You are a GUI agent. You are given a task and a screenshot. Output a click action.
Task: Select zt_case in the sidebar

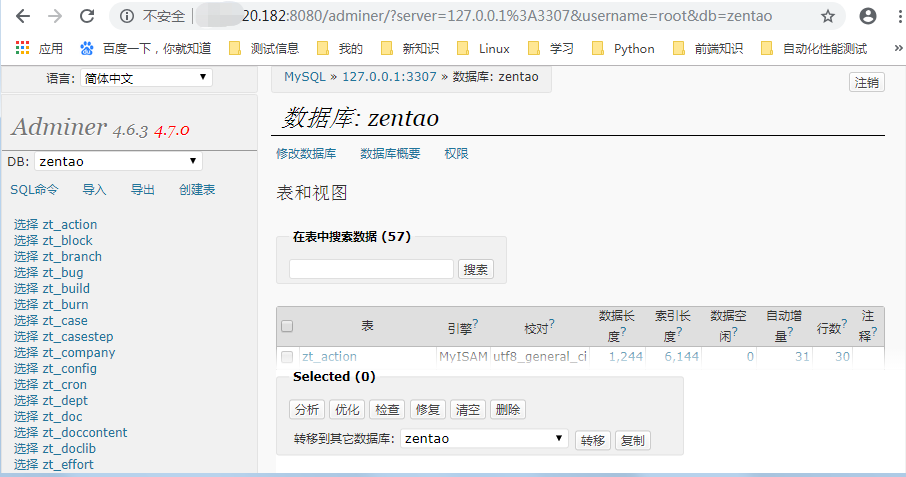click(65, 321)
